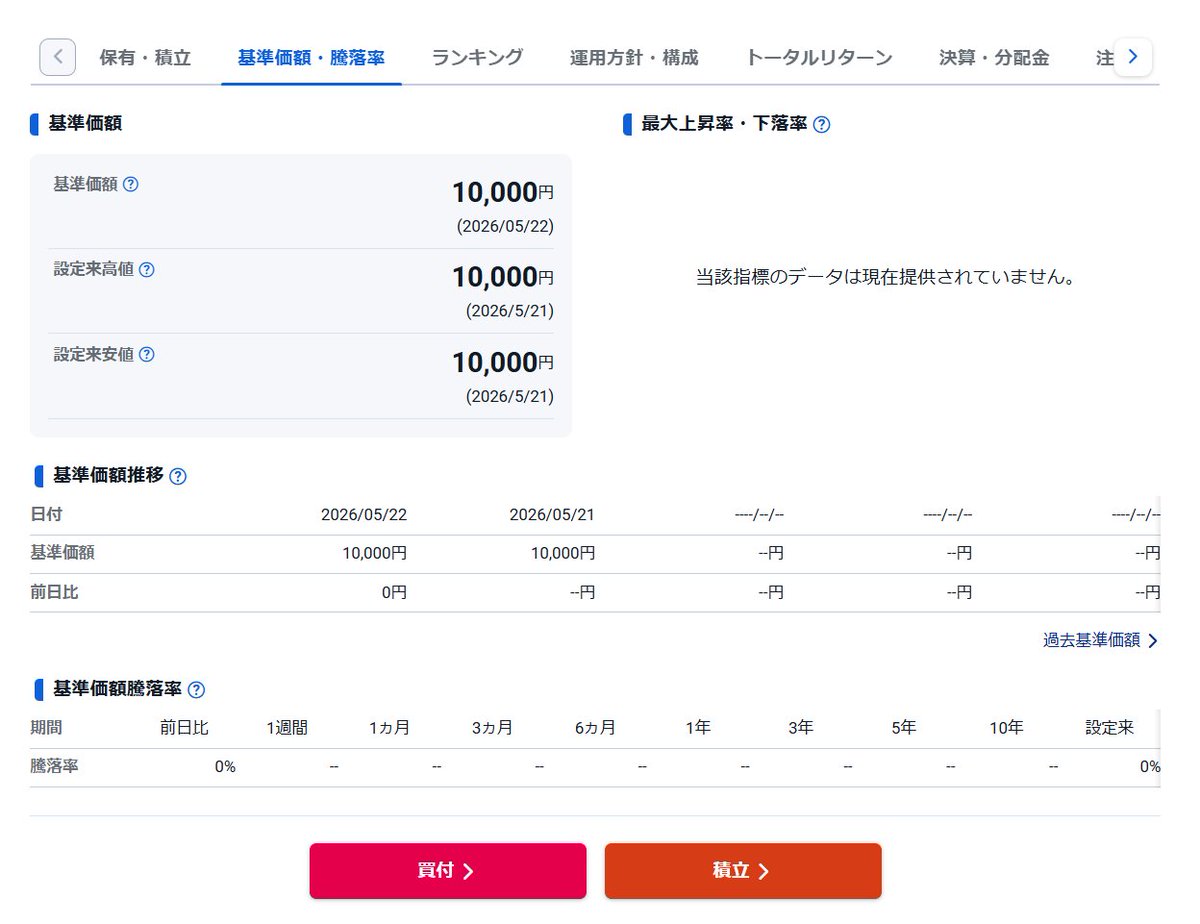Select the 基準価額・騰落率 tab
Screen dimensions: 1200x924
pyautogui.click(x=311, y=58)
